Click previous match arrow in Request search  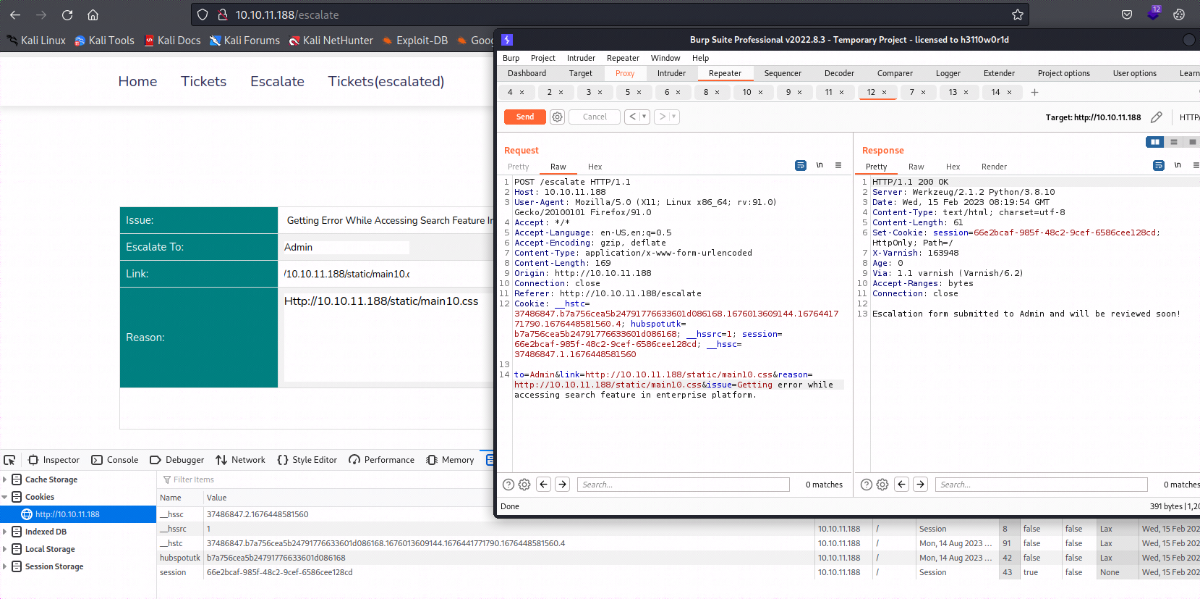(544, 485)
